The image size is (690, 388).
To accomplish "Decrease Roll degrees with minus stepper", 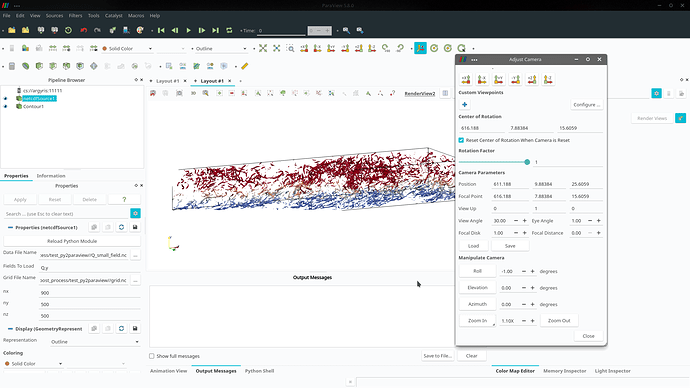I will tap(524, 271).
